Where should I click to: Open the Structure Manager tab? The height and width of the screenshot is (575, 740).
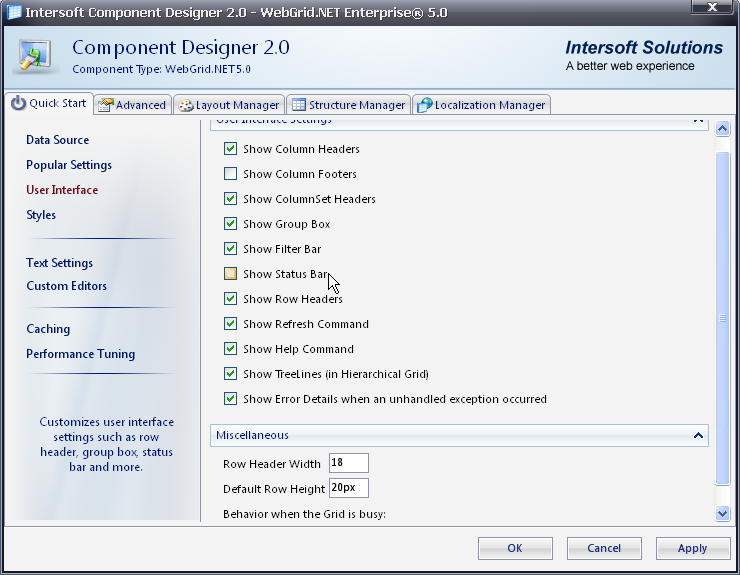click(x=348, y=105)
